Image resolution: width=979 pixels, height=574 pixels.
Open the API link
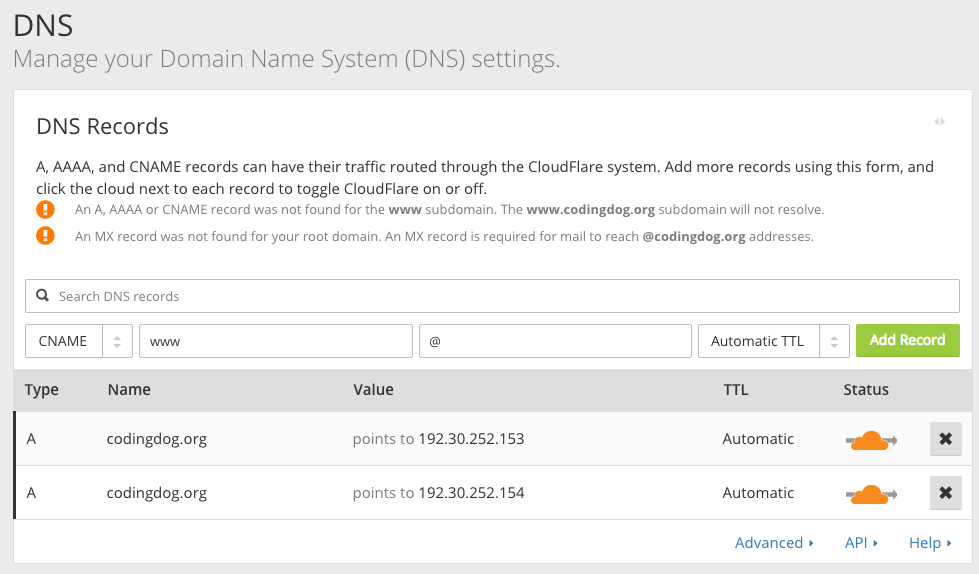[x=861, y=543]
